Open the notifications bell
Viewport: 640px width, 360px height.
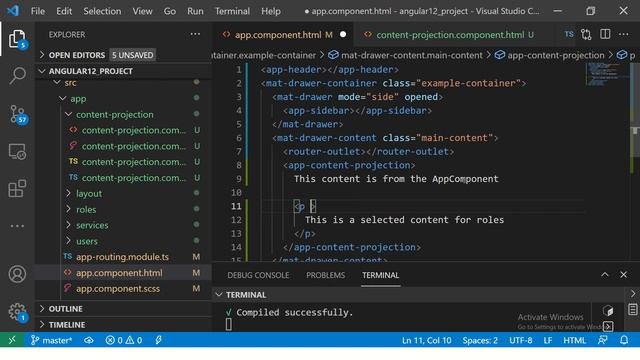[x=624, y=340]
